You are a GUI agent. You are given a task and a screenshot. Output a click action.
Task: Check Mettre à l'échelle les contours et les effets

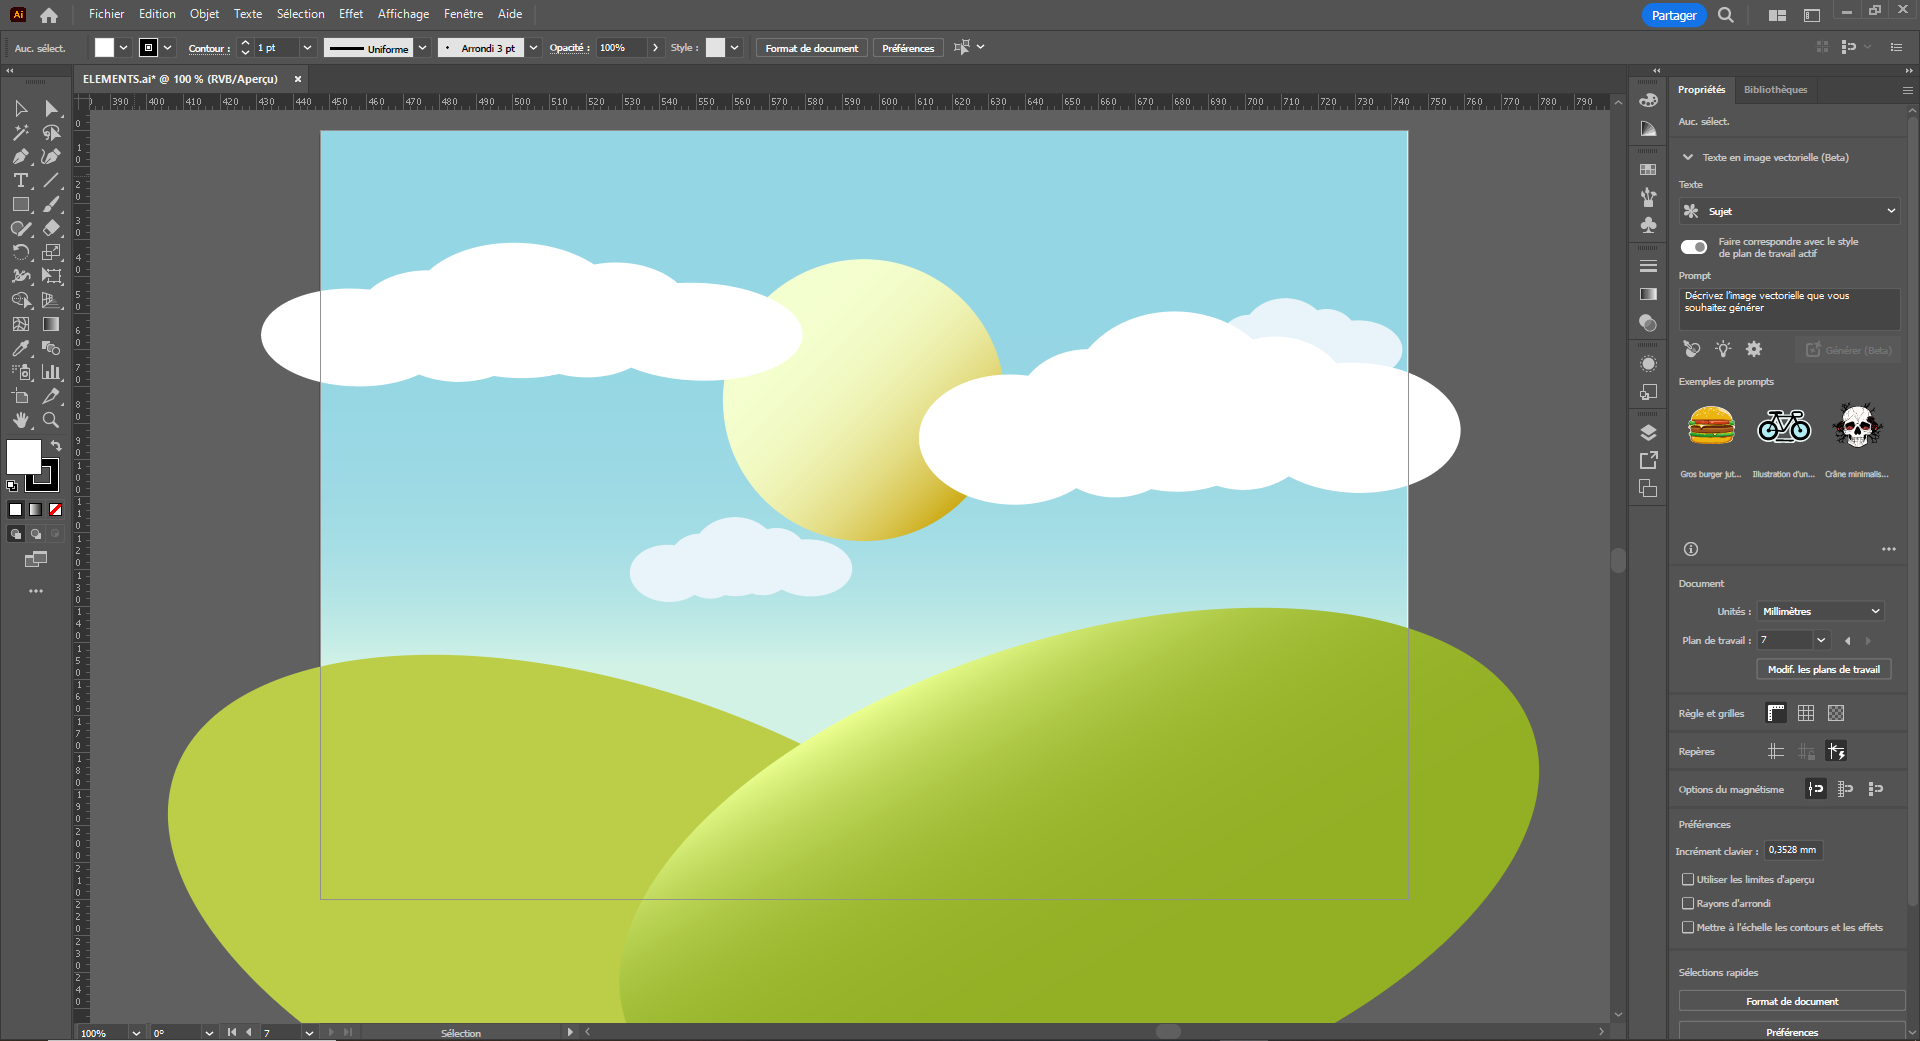[x=1688, y=927]
